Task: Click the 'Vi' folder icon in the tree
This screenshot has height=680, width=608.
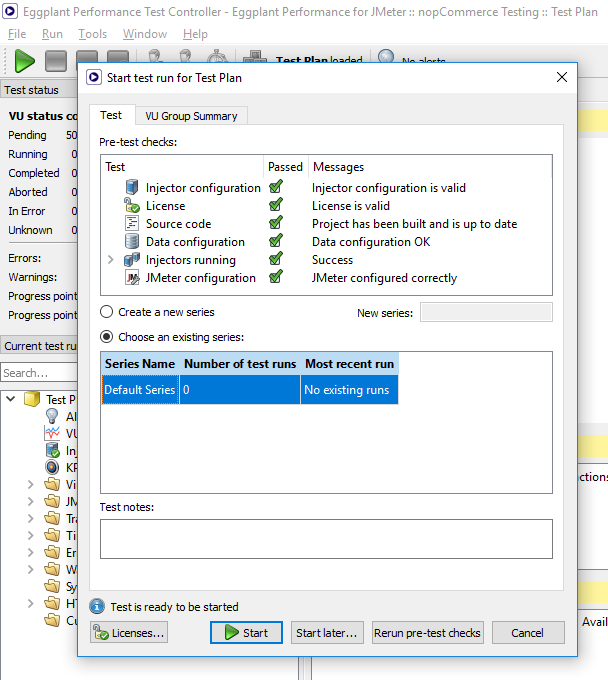Action: click(x=52, y=484)
